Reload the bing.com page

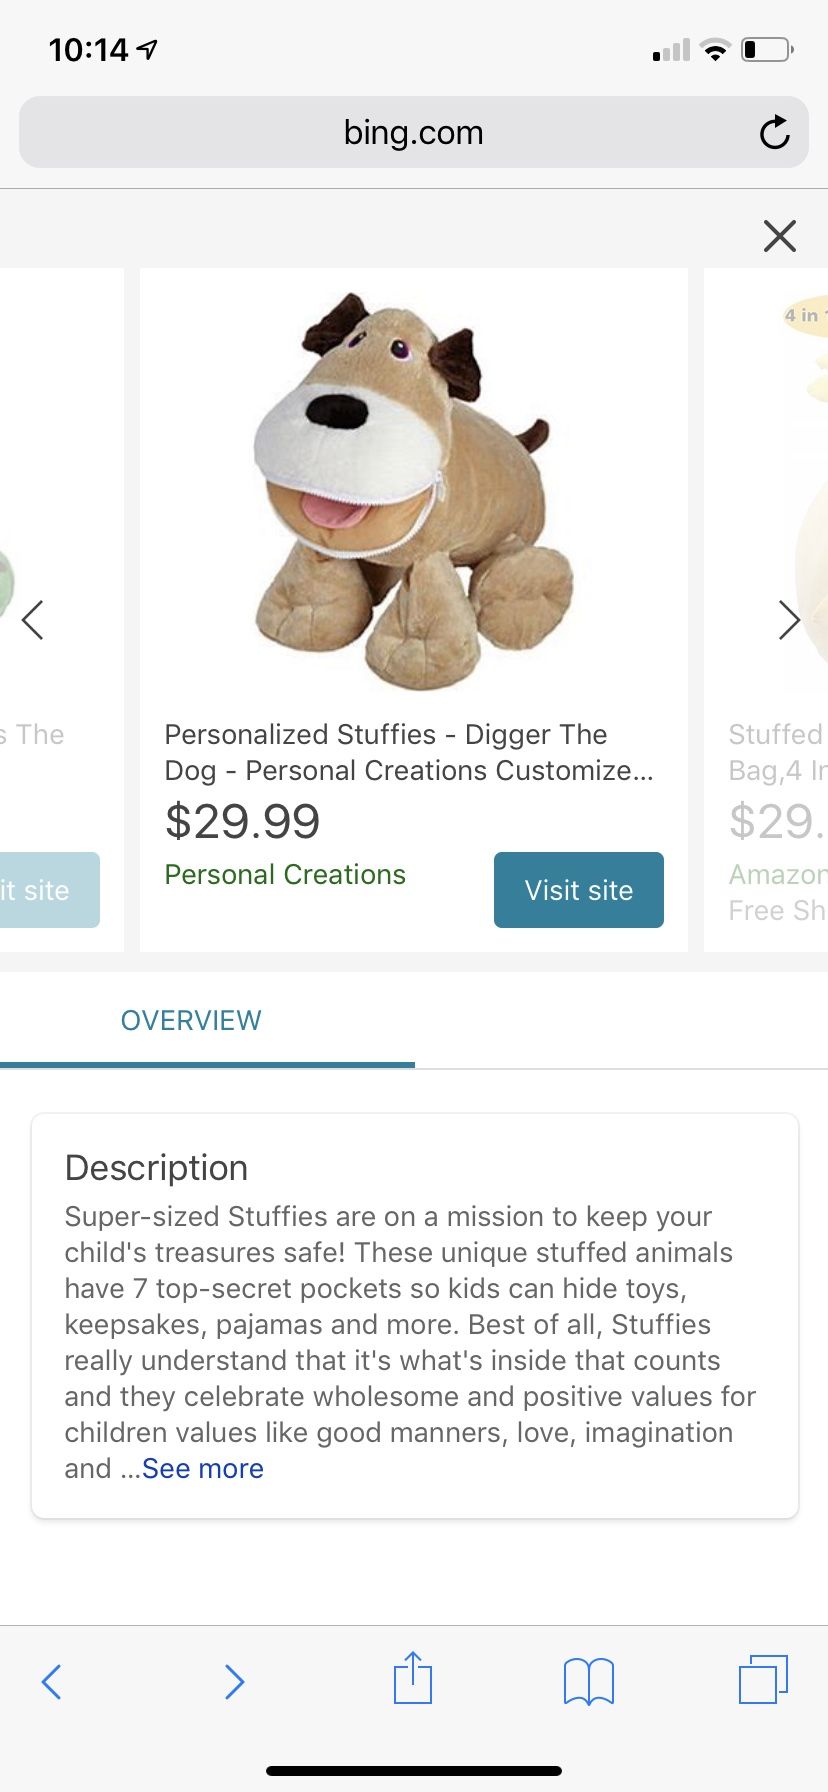click(774, 133)
